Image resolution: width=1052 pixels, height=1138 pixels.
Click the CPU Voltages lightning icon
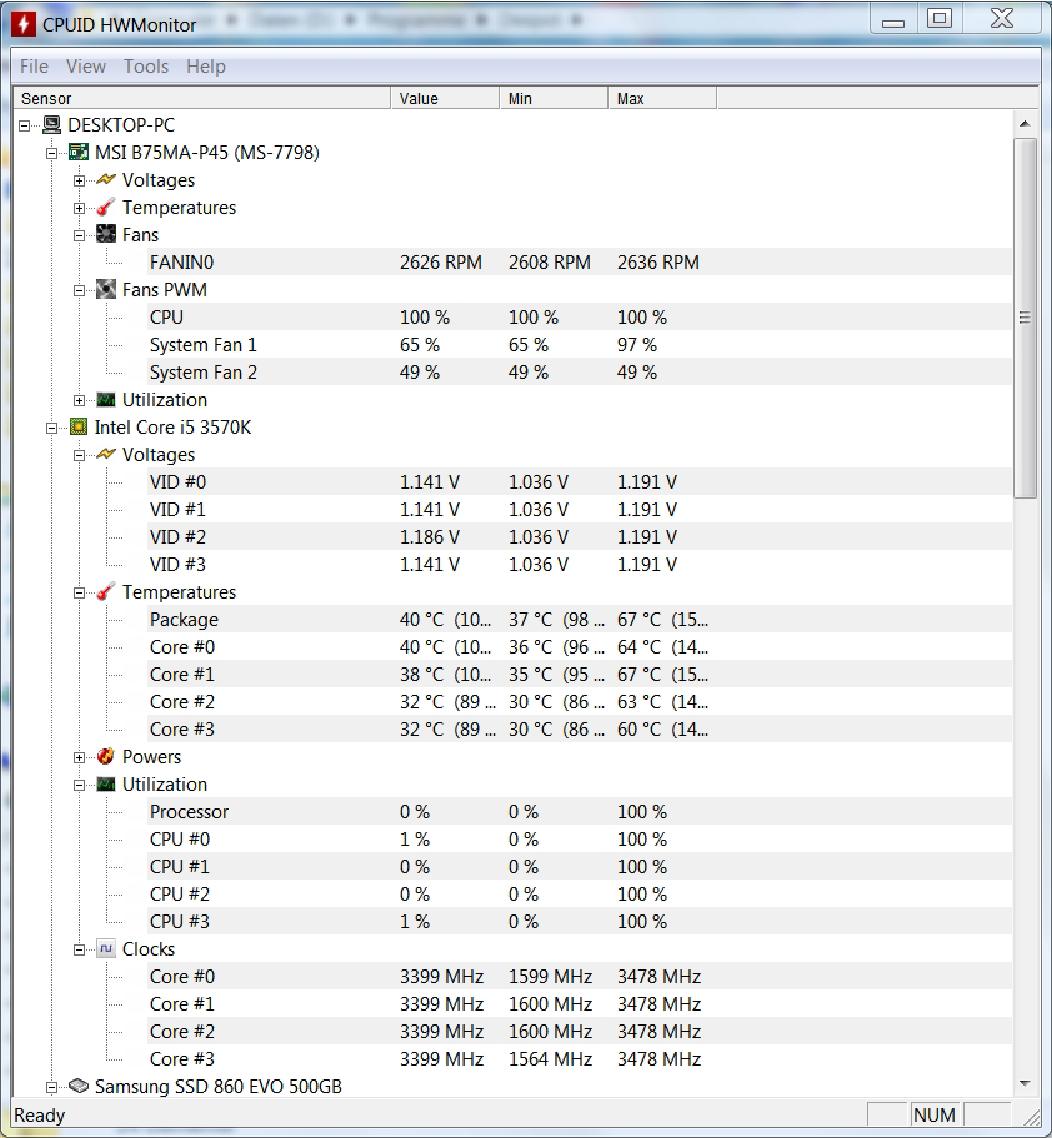[106, 454]
